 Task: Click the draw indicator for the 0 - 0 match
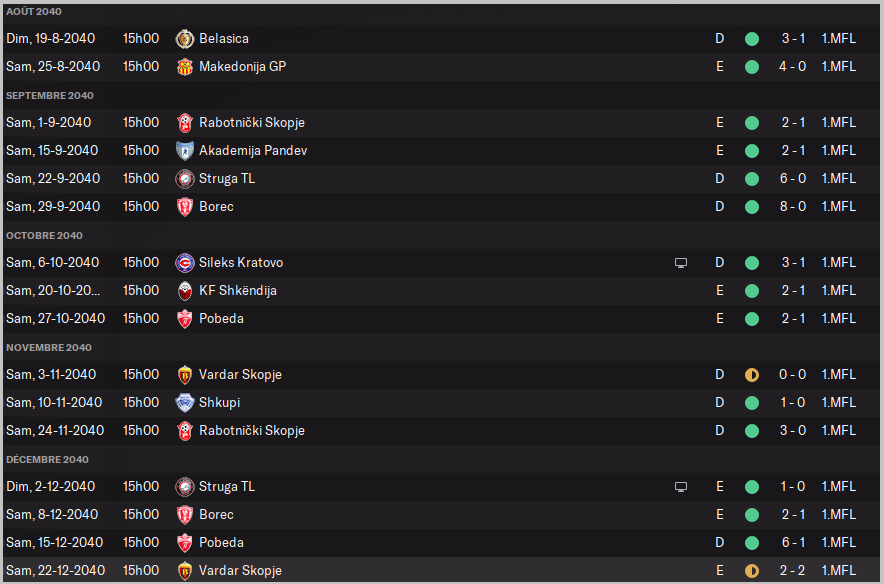[752, 375]
